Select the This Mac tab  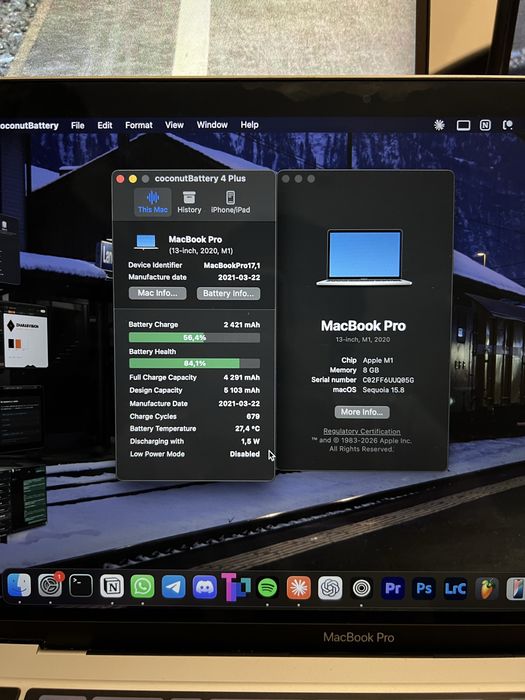pos(153,202)
